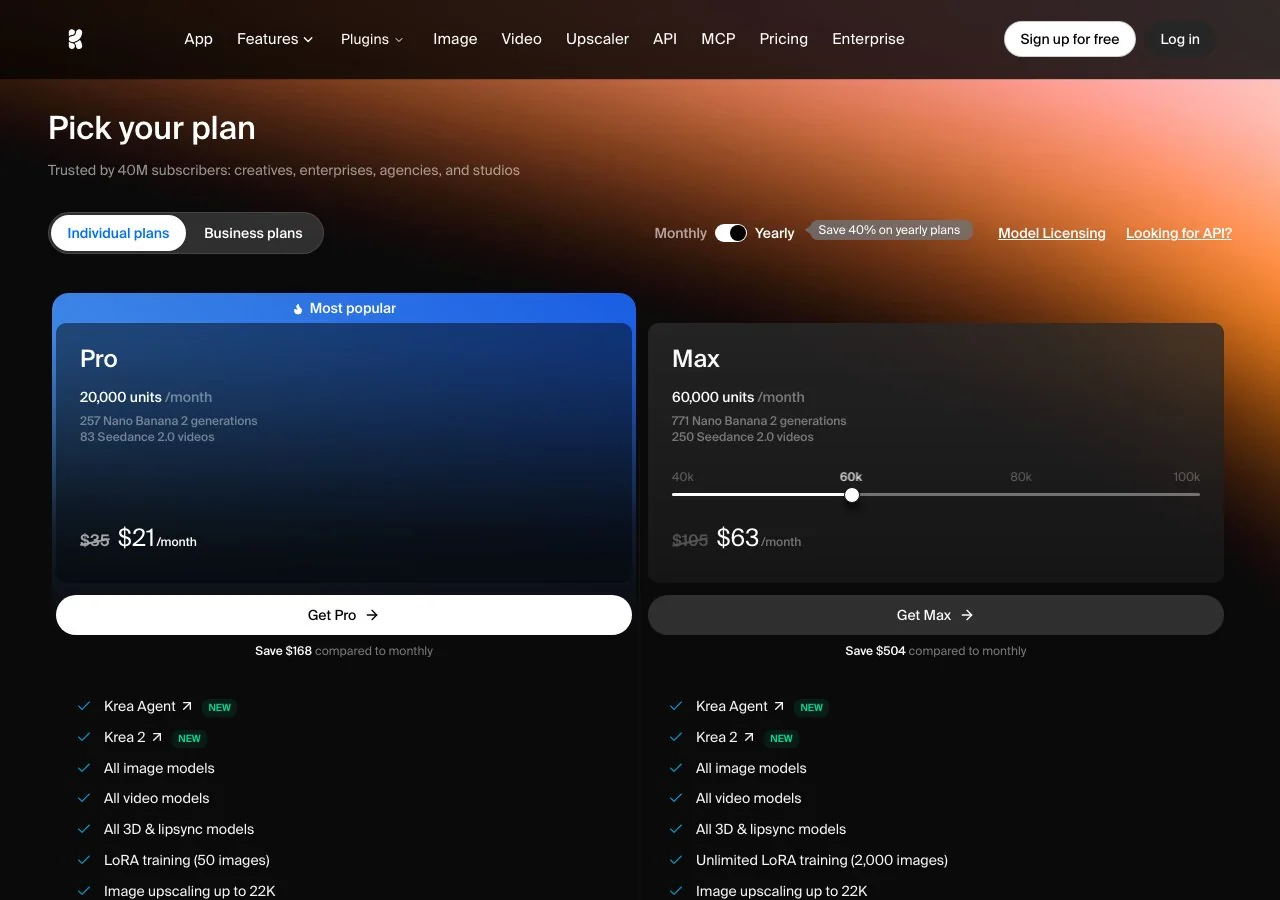Toggle the Monthly/Yearly billing switch
Screen dimensions: 1280x900
pyautogui.click(x=731, y=233)
